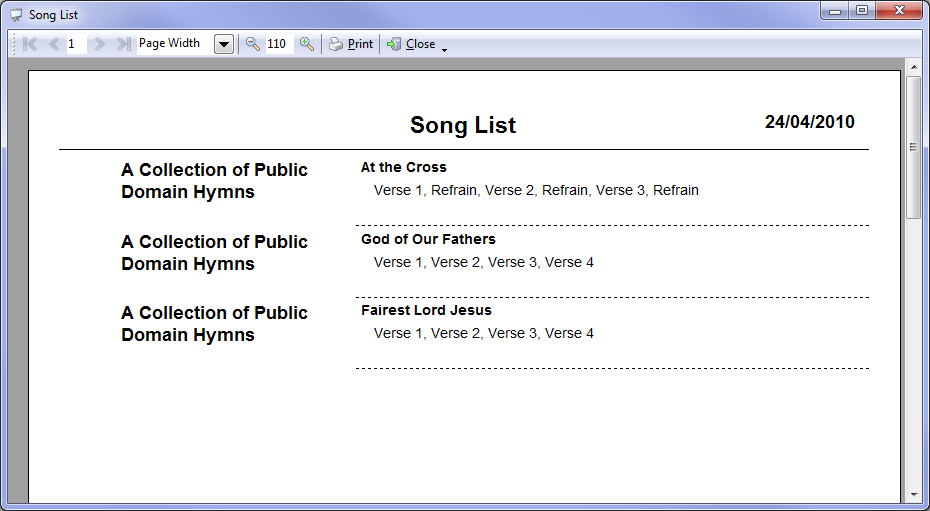
Task: Zoom out with the minus magnifier
Action: [253, 44]
